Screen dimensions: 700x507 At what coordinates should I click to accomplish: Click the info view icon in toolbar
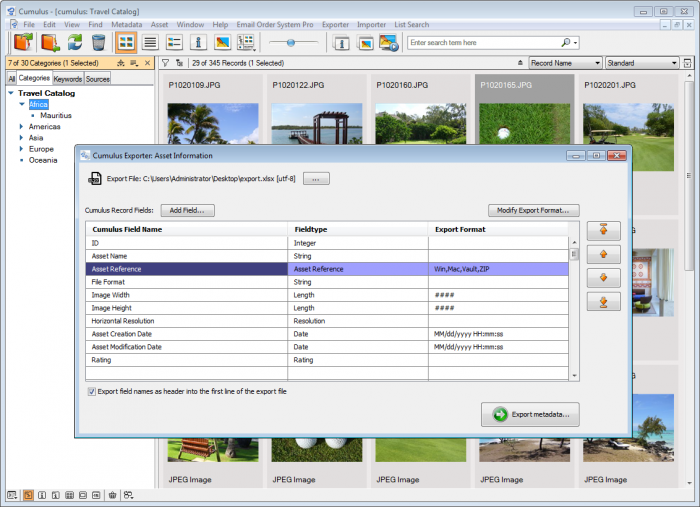[x=198, y=42]
